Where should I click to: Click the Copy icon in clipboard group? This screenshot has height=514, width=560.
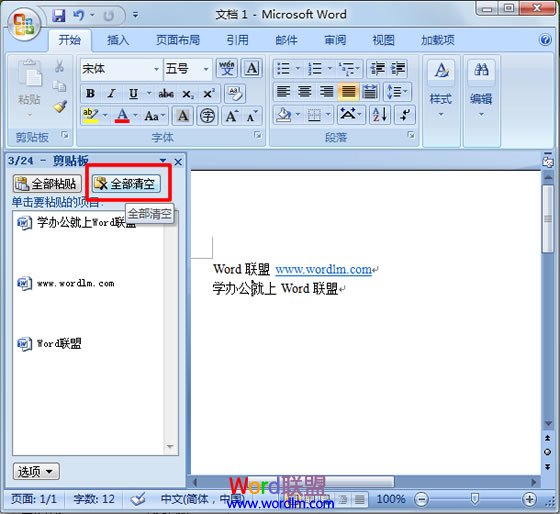point(59,86)
